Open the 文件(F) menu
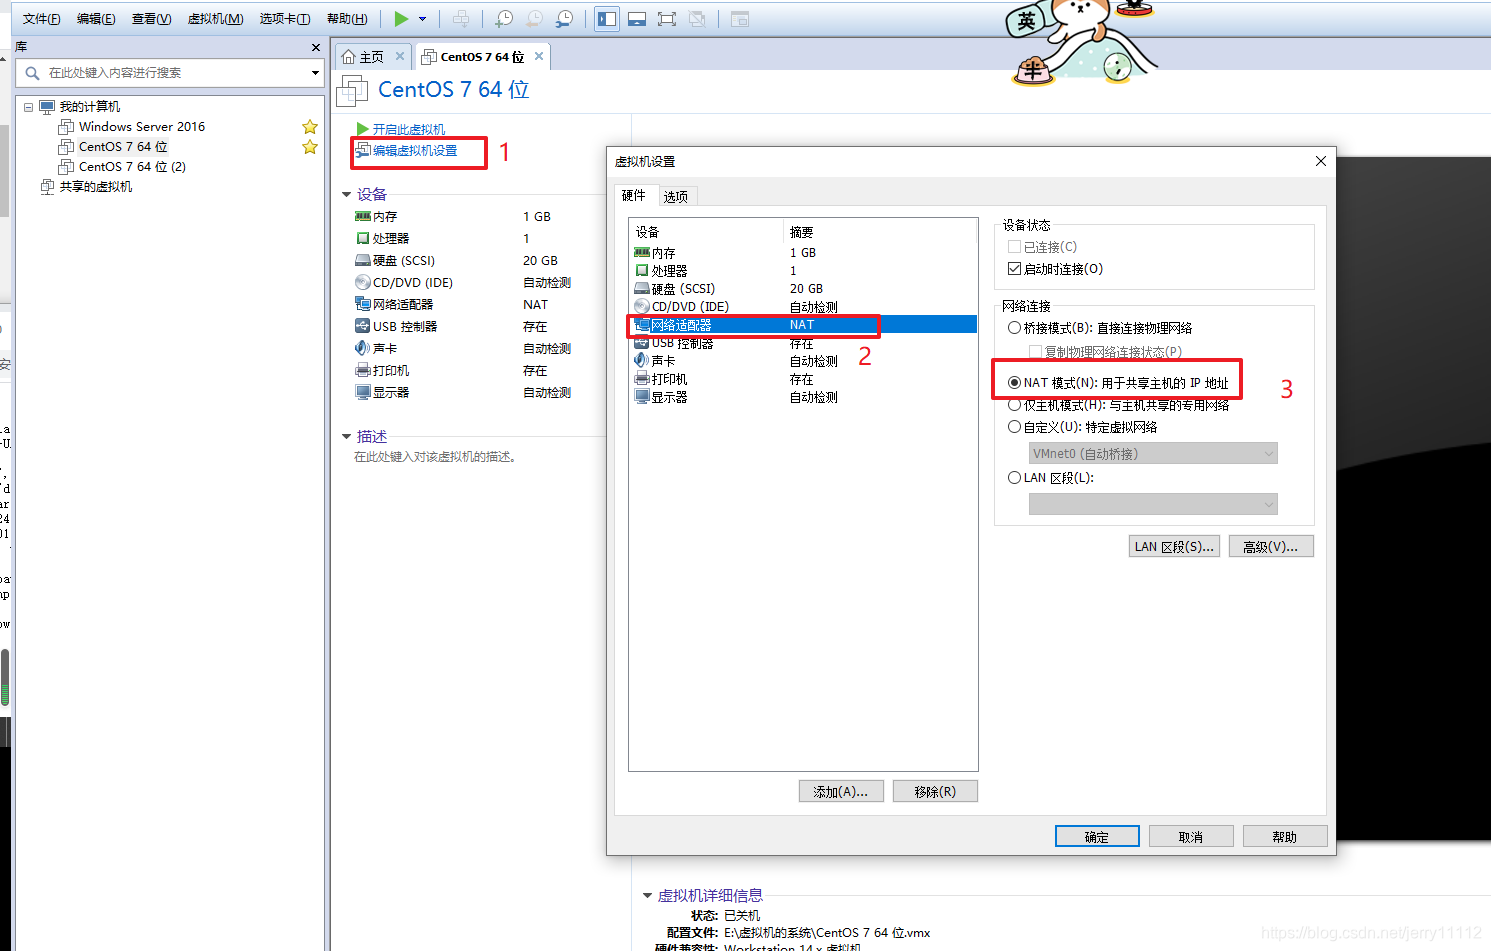 pos(41,19)
